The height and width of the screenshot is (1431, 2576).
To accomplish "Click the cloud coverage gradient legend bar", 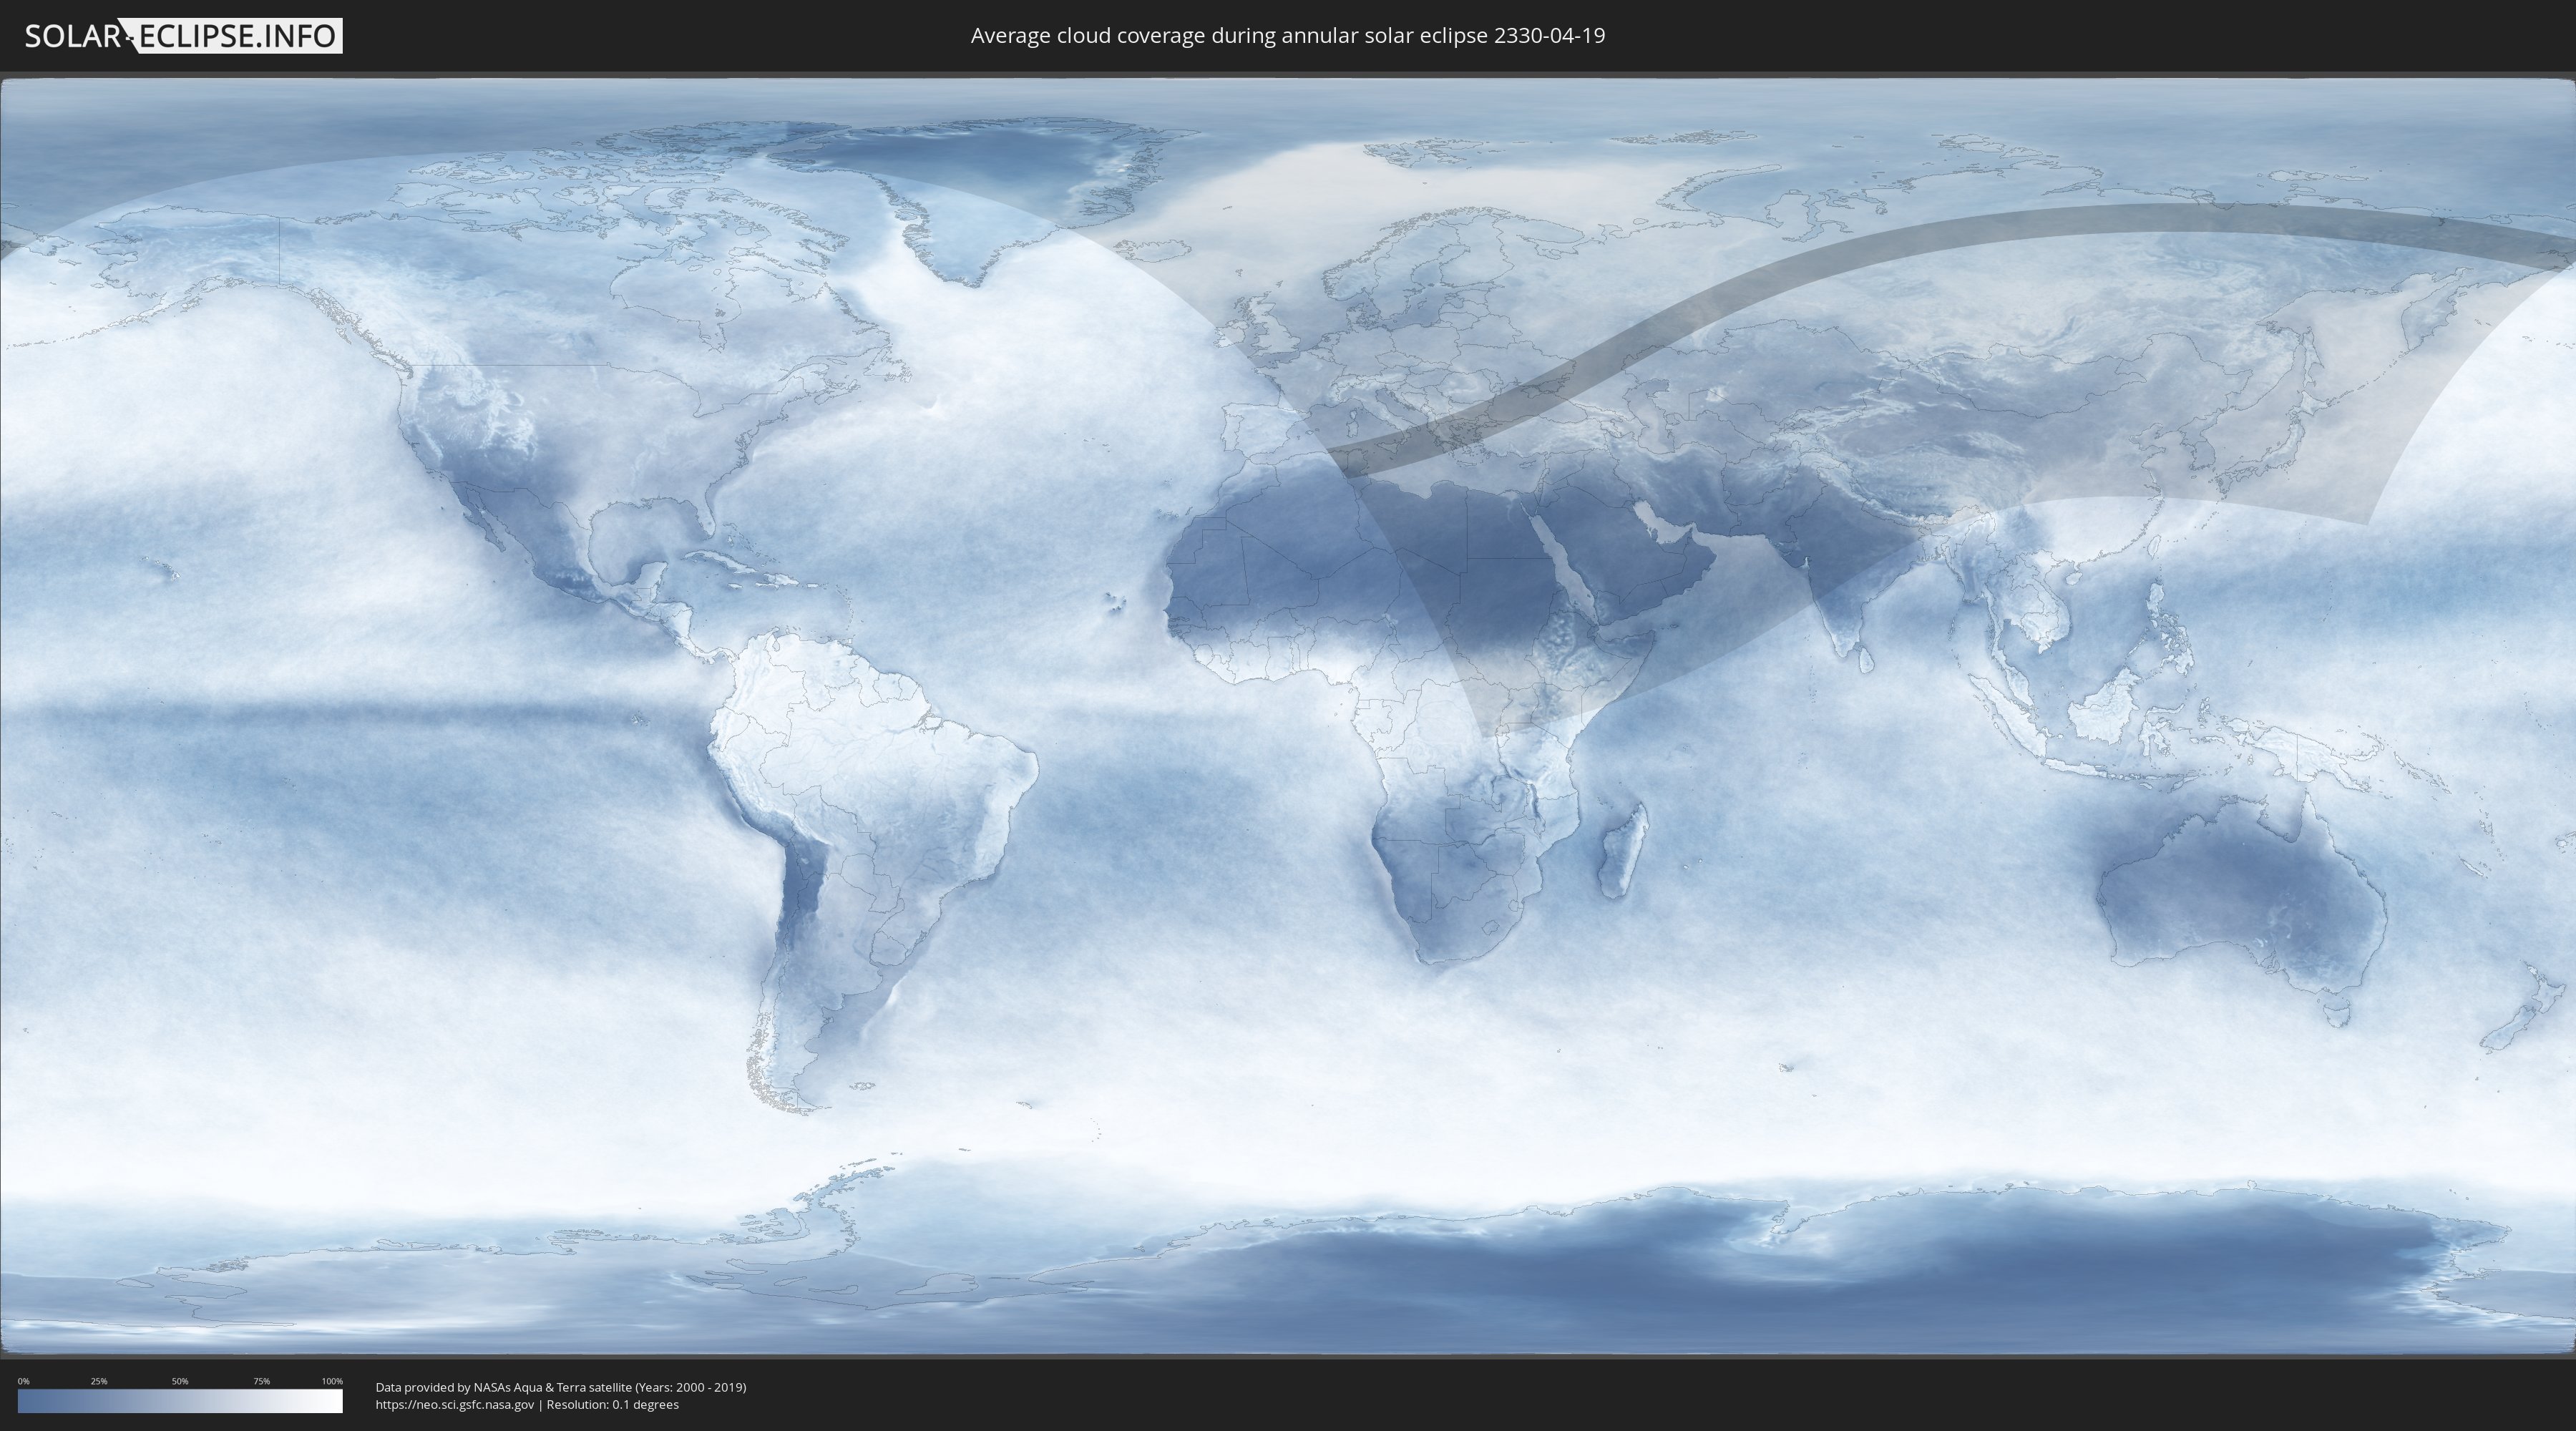I will tap(180, 1401).
